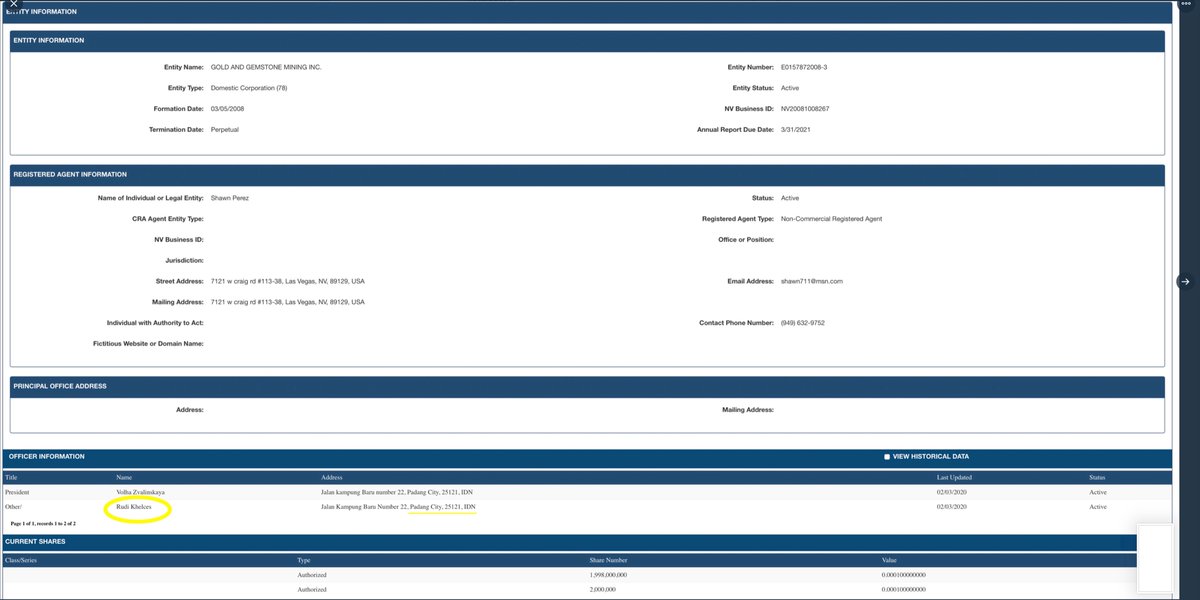Viewport: 1200px width, 600px height.
Task: Select the Share Number column header
Action: (609, 560)
